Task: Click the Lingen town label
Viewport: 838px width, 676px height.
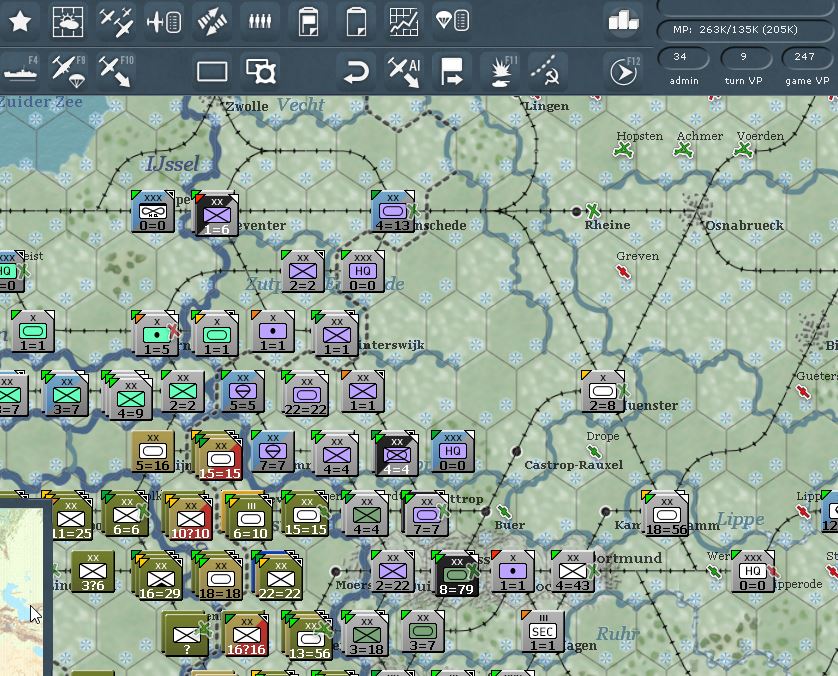Action: [x=547, y=106]
